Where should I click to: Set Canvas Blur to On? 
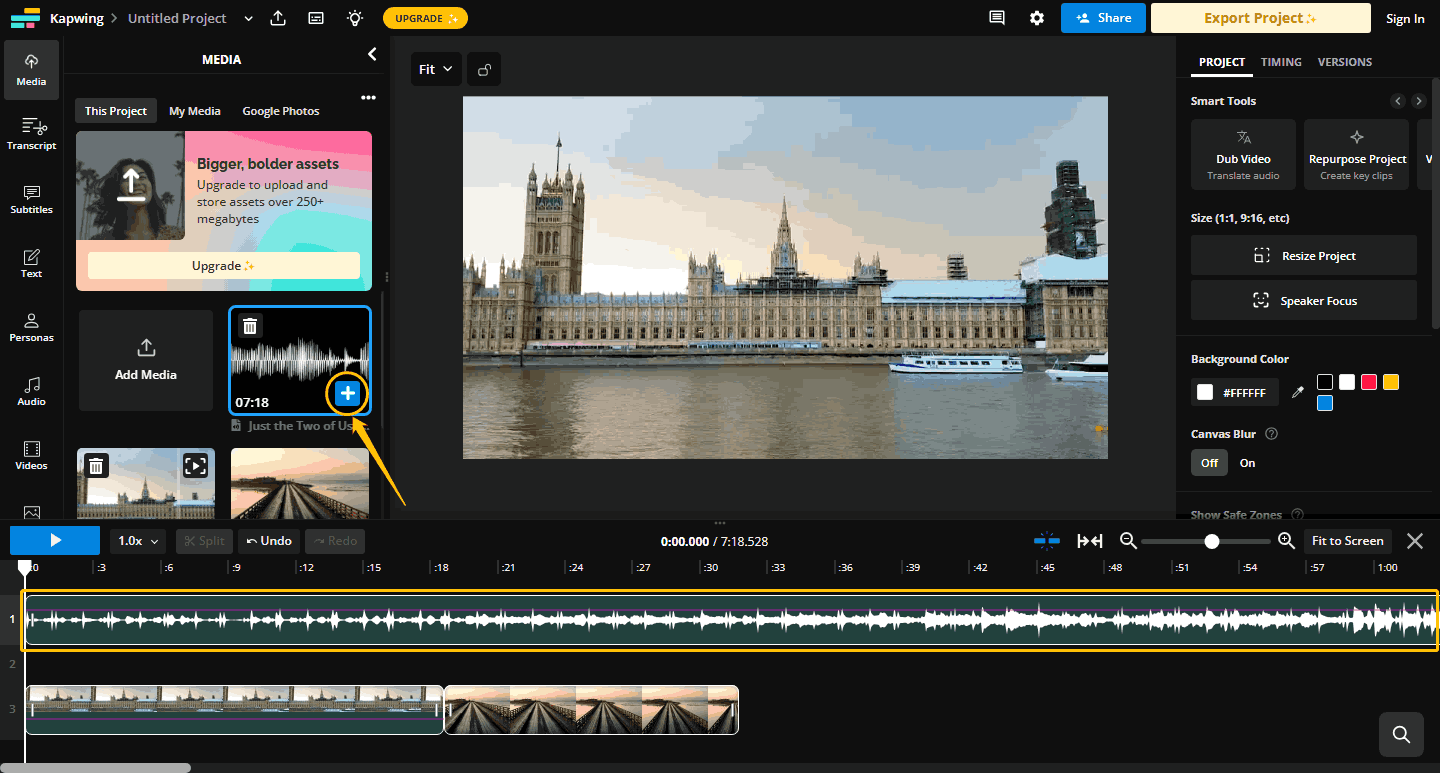coord(1247,463)
